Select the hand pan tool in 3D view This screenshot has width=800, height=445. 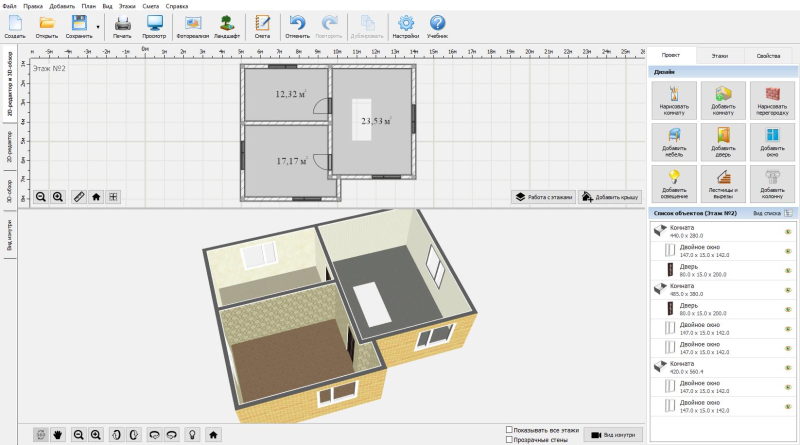click(x=59, y=435)
